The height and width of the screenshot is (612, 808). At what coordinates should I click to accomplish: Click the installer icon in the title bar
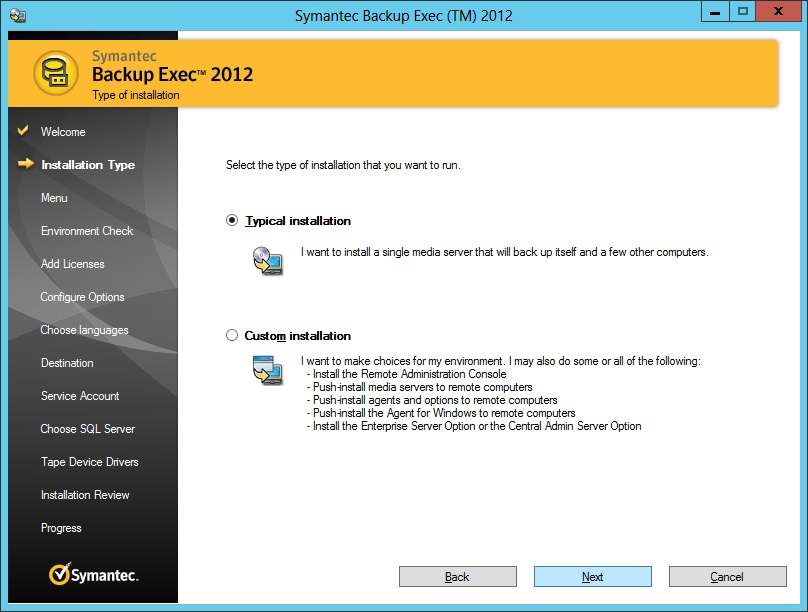click(18, 15)
